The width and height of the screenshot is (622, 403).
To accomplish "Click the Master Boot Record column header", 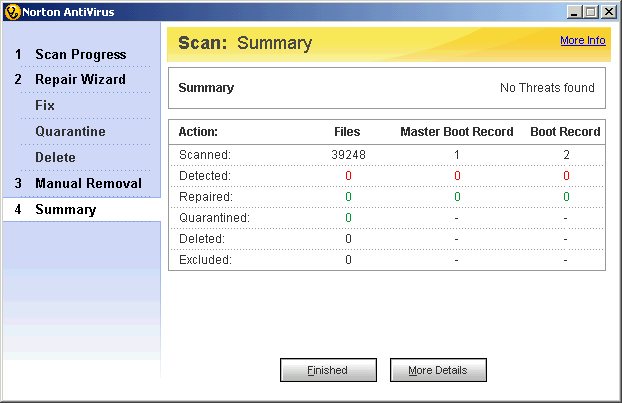I will click(x=456, y=131).
